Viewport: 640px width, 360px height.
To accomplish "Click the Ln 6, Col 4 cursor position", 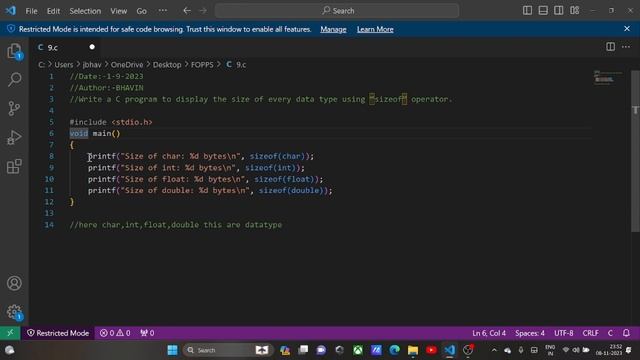I will pos(489,333).
